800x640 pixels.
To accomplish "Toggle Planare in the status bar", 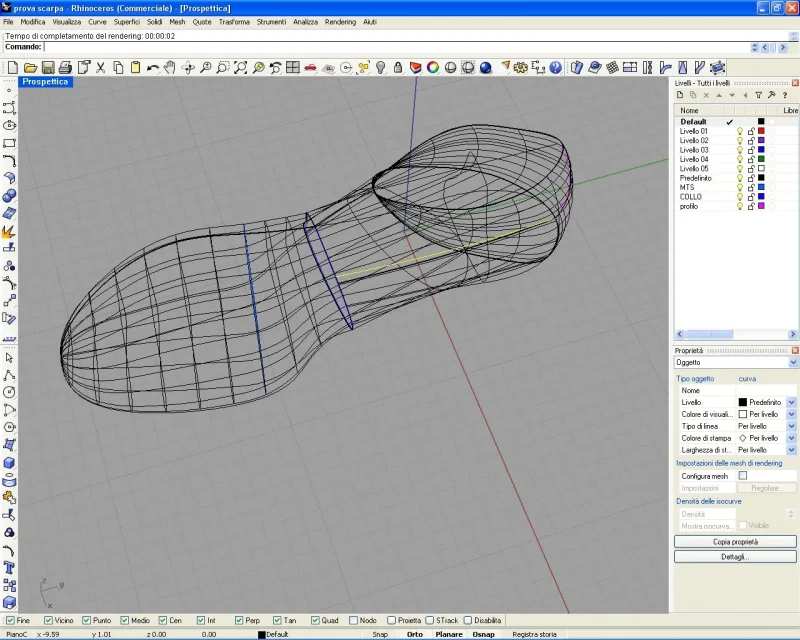I will (x=449, y=634).
